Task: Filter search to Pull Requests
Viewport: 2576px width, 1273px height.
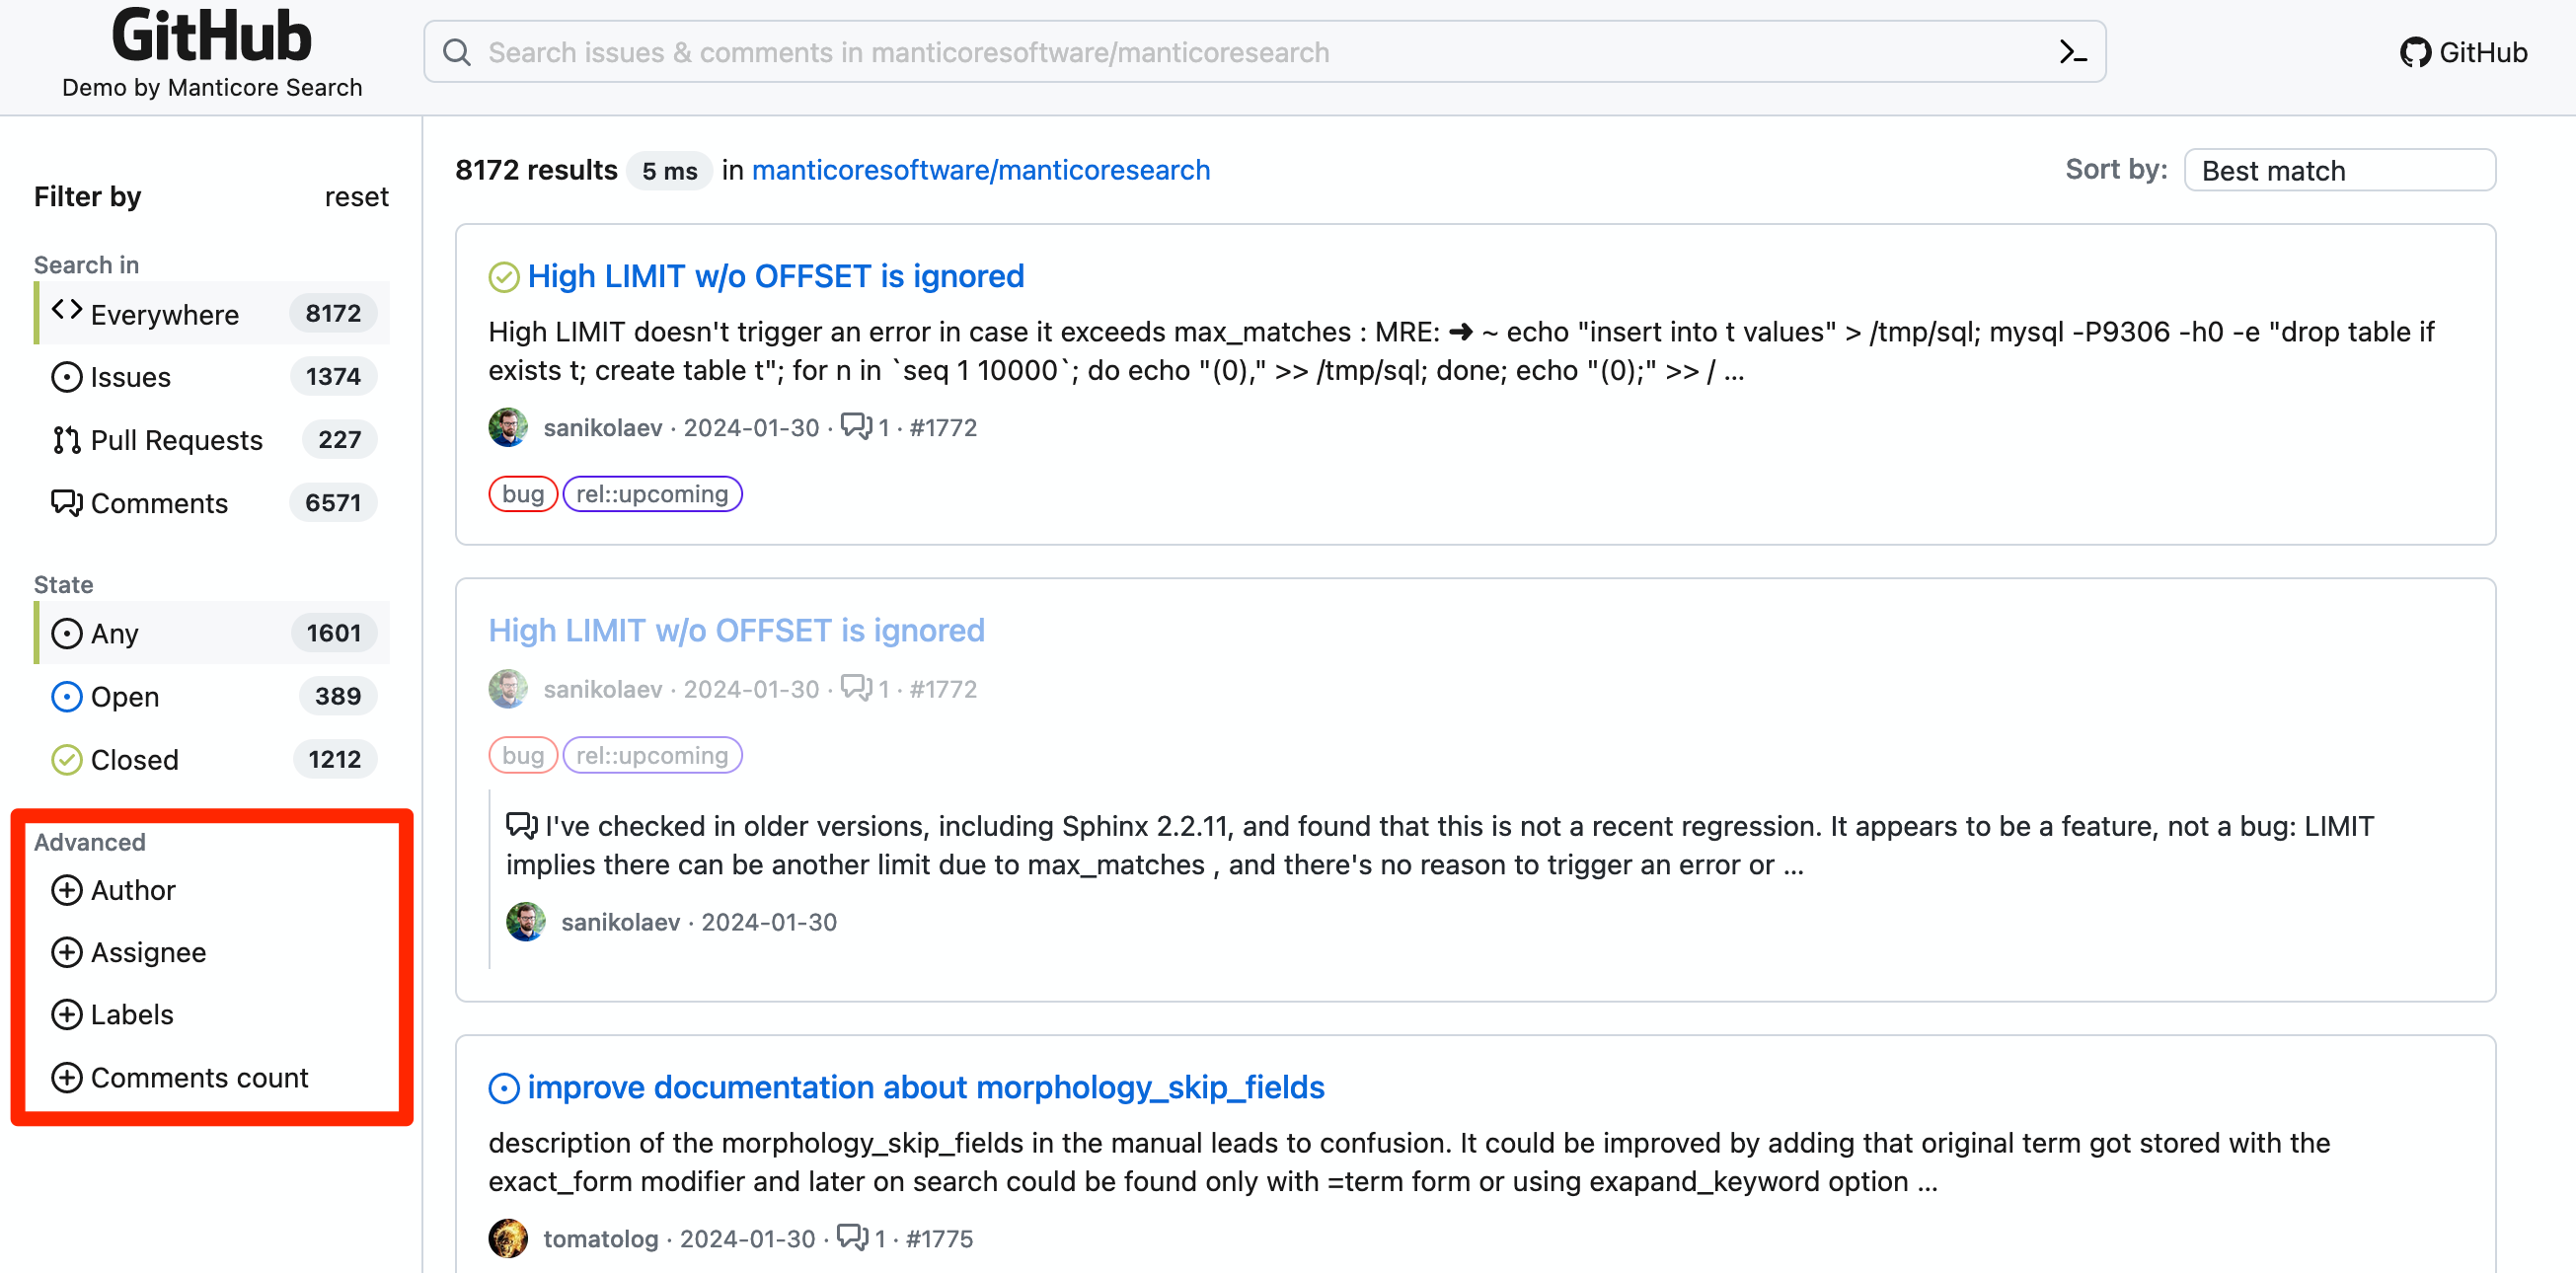Action: pyautogui.click(x=212, y=440)
